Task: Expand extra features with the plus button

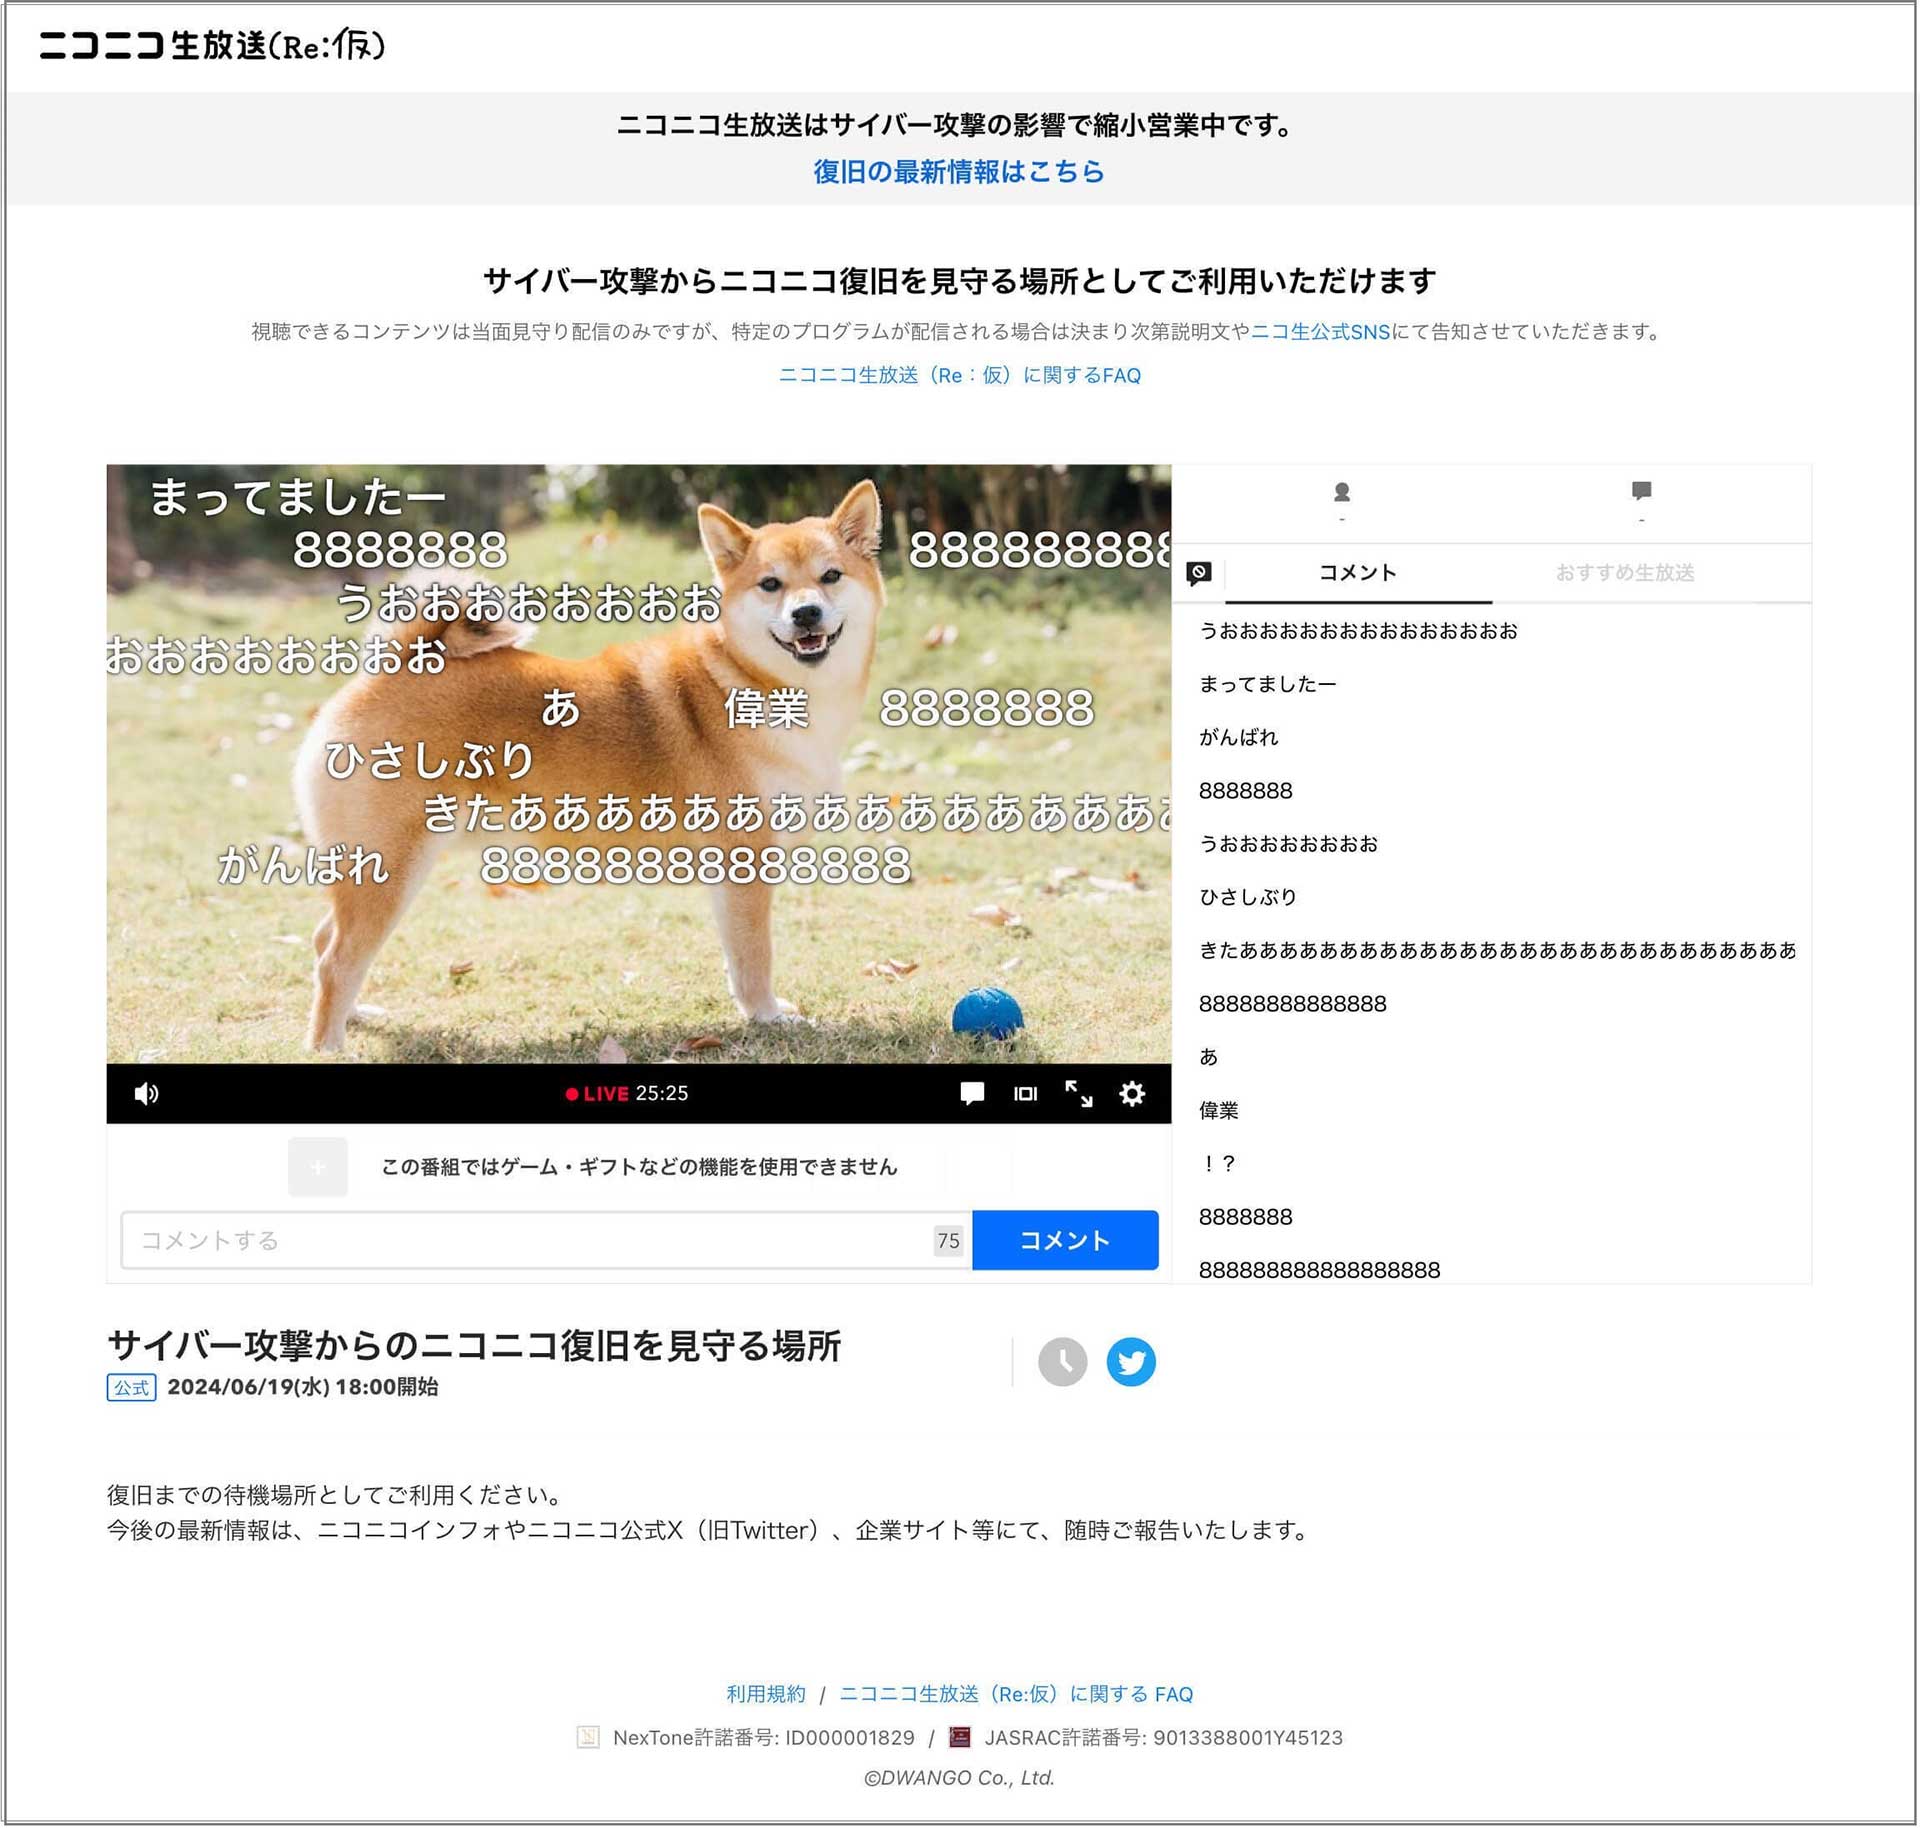Action: [317, 1167]
